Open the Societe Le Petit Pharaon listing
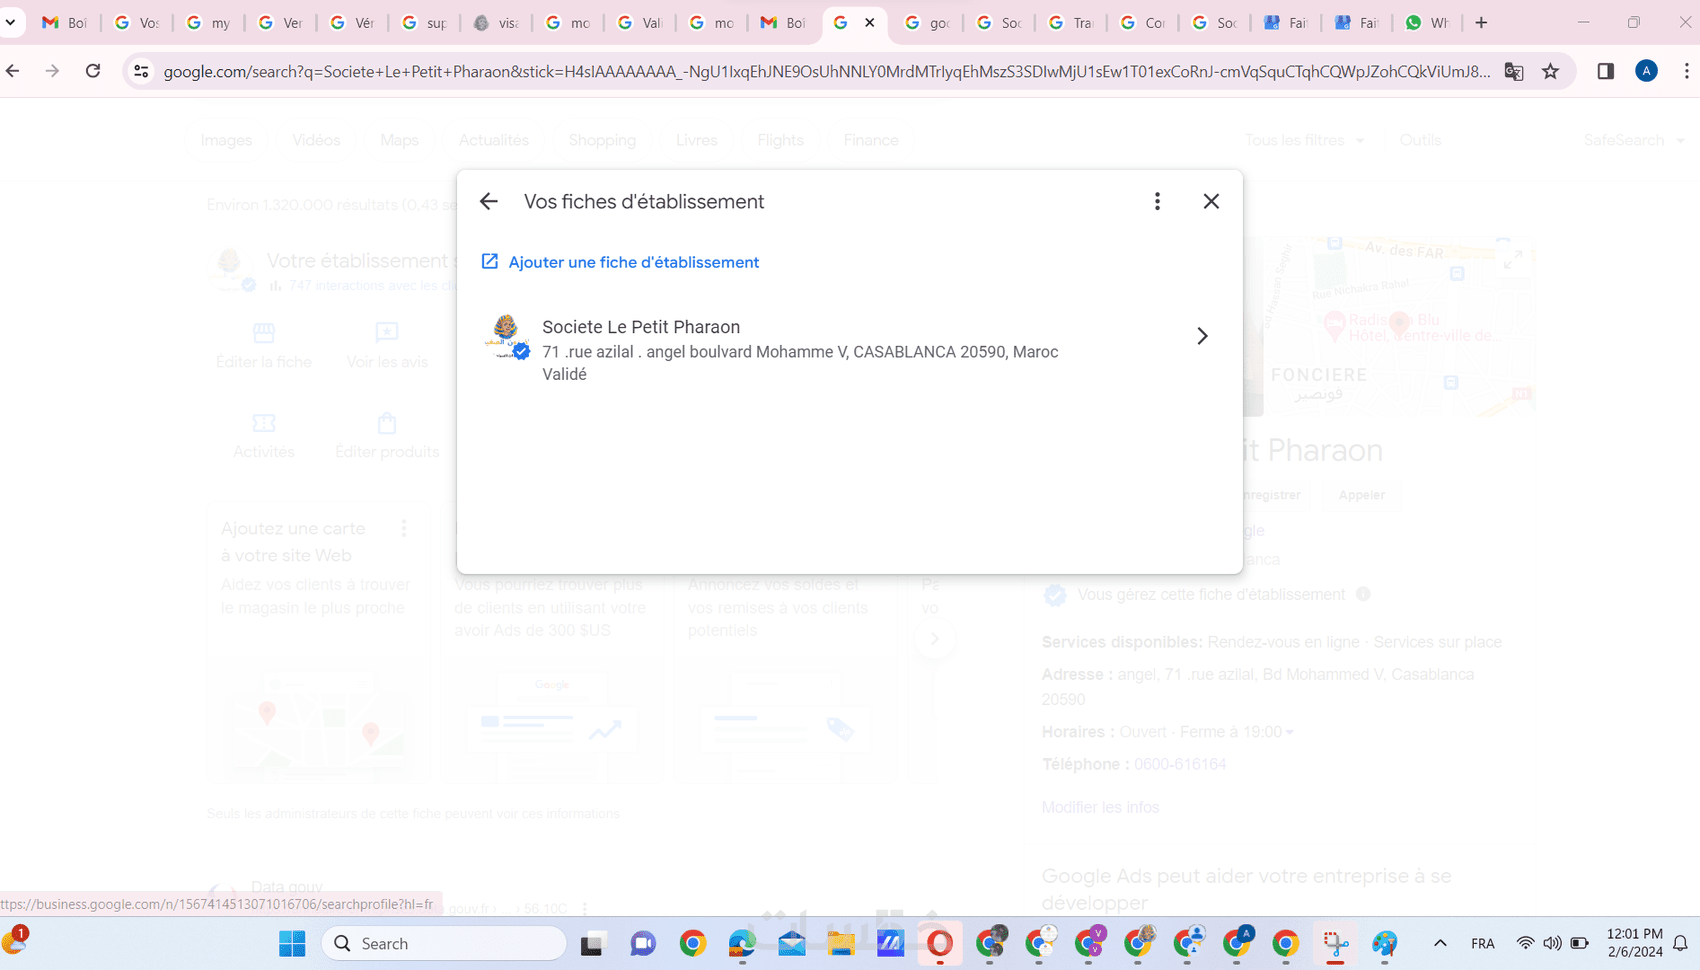Screen dimensions: 1700x970 tap(849, 348)
